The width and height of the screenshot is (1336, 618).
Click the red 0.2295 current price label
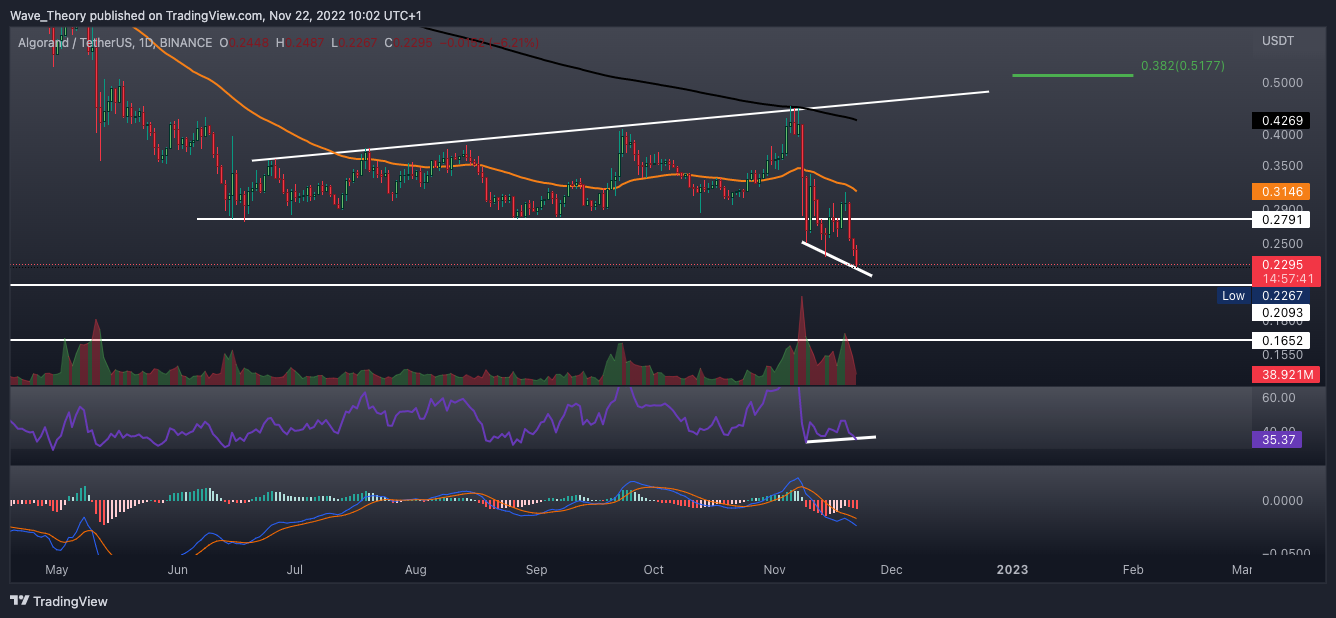tap(1276, 264)
